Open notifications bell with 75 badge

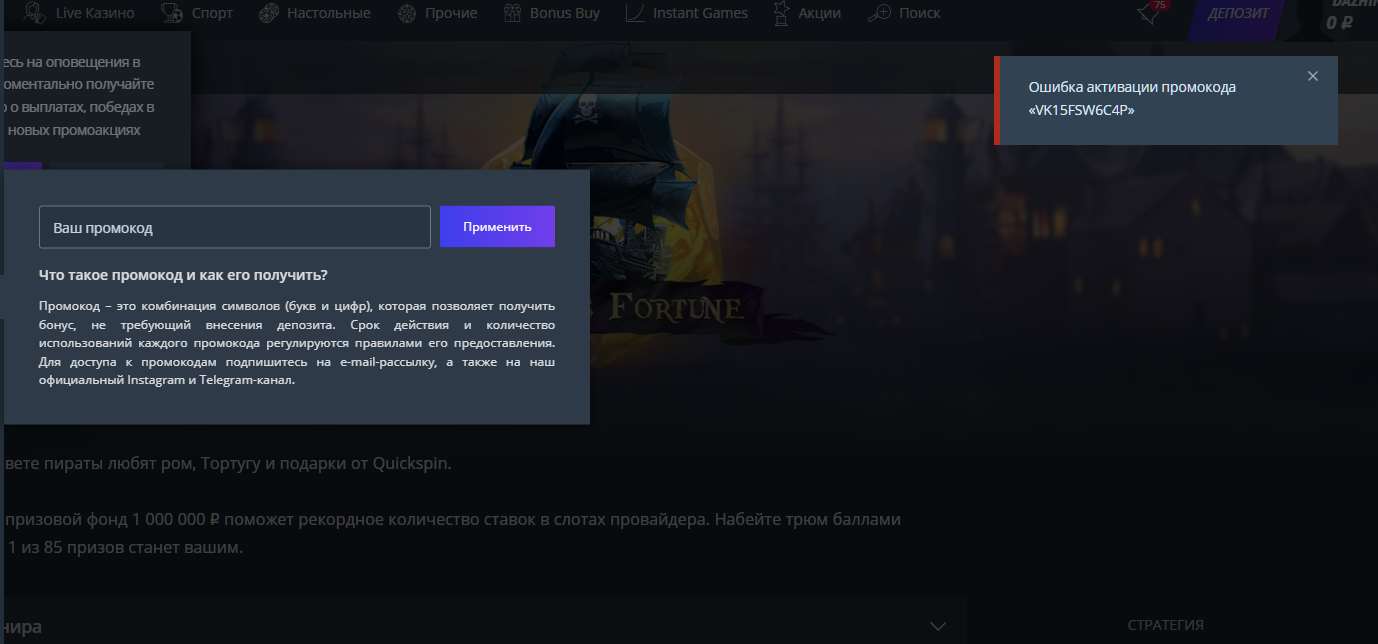(x=1148, y=13)
